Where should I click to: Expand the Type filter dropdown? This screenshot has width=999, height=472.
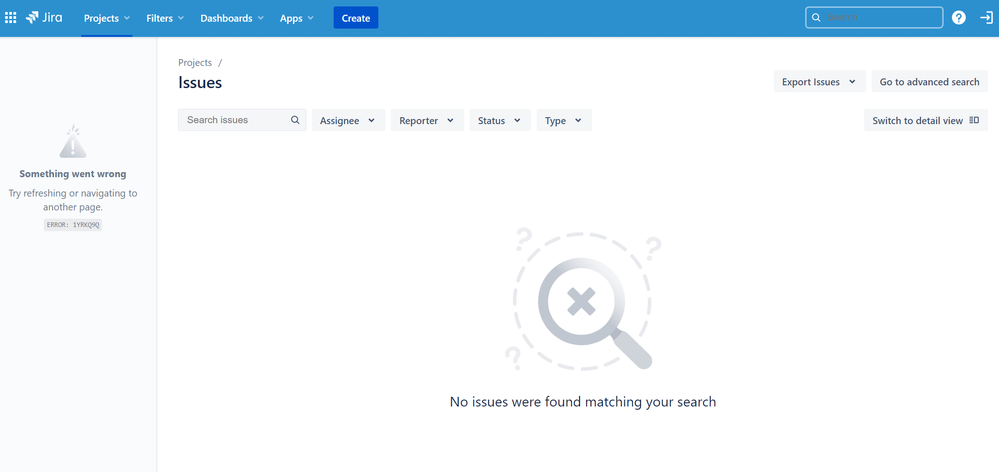[564, 120]
